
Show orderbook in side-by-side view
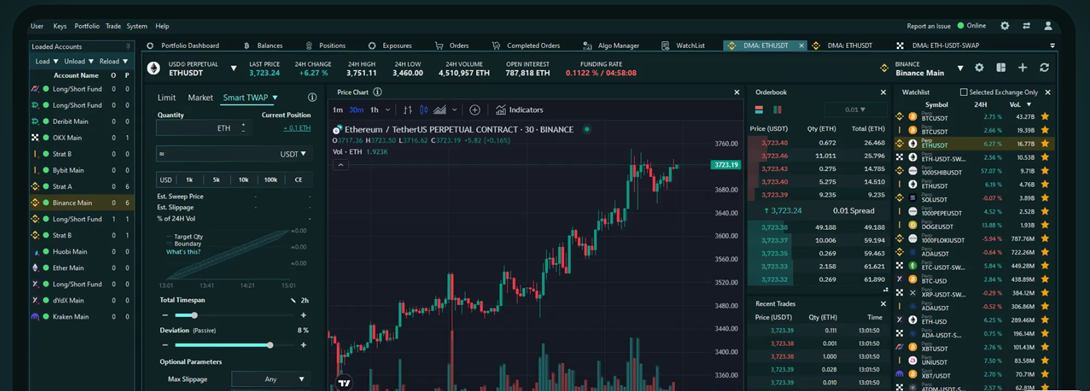[x=777, y=110]
